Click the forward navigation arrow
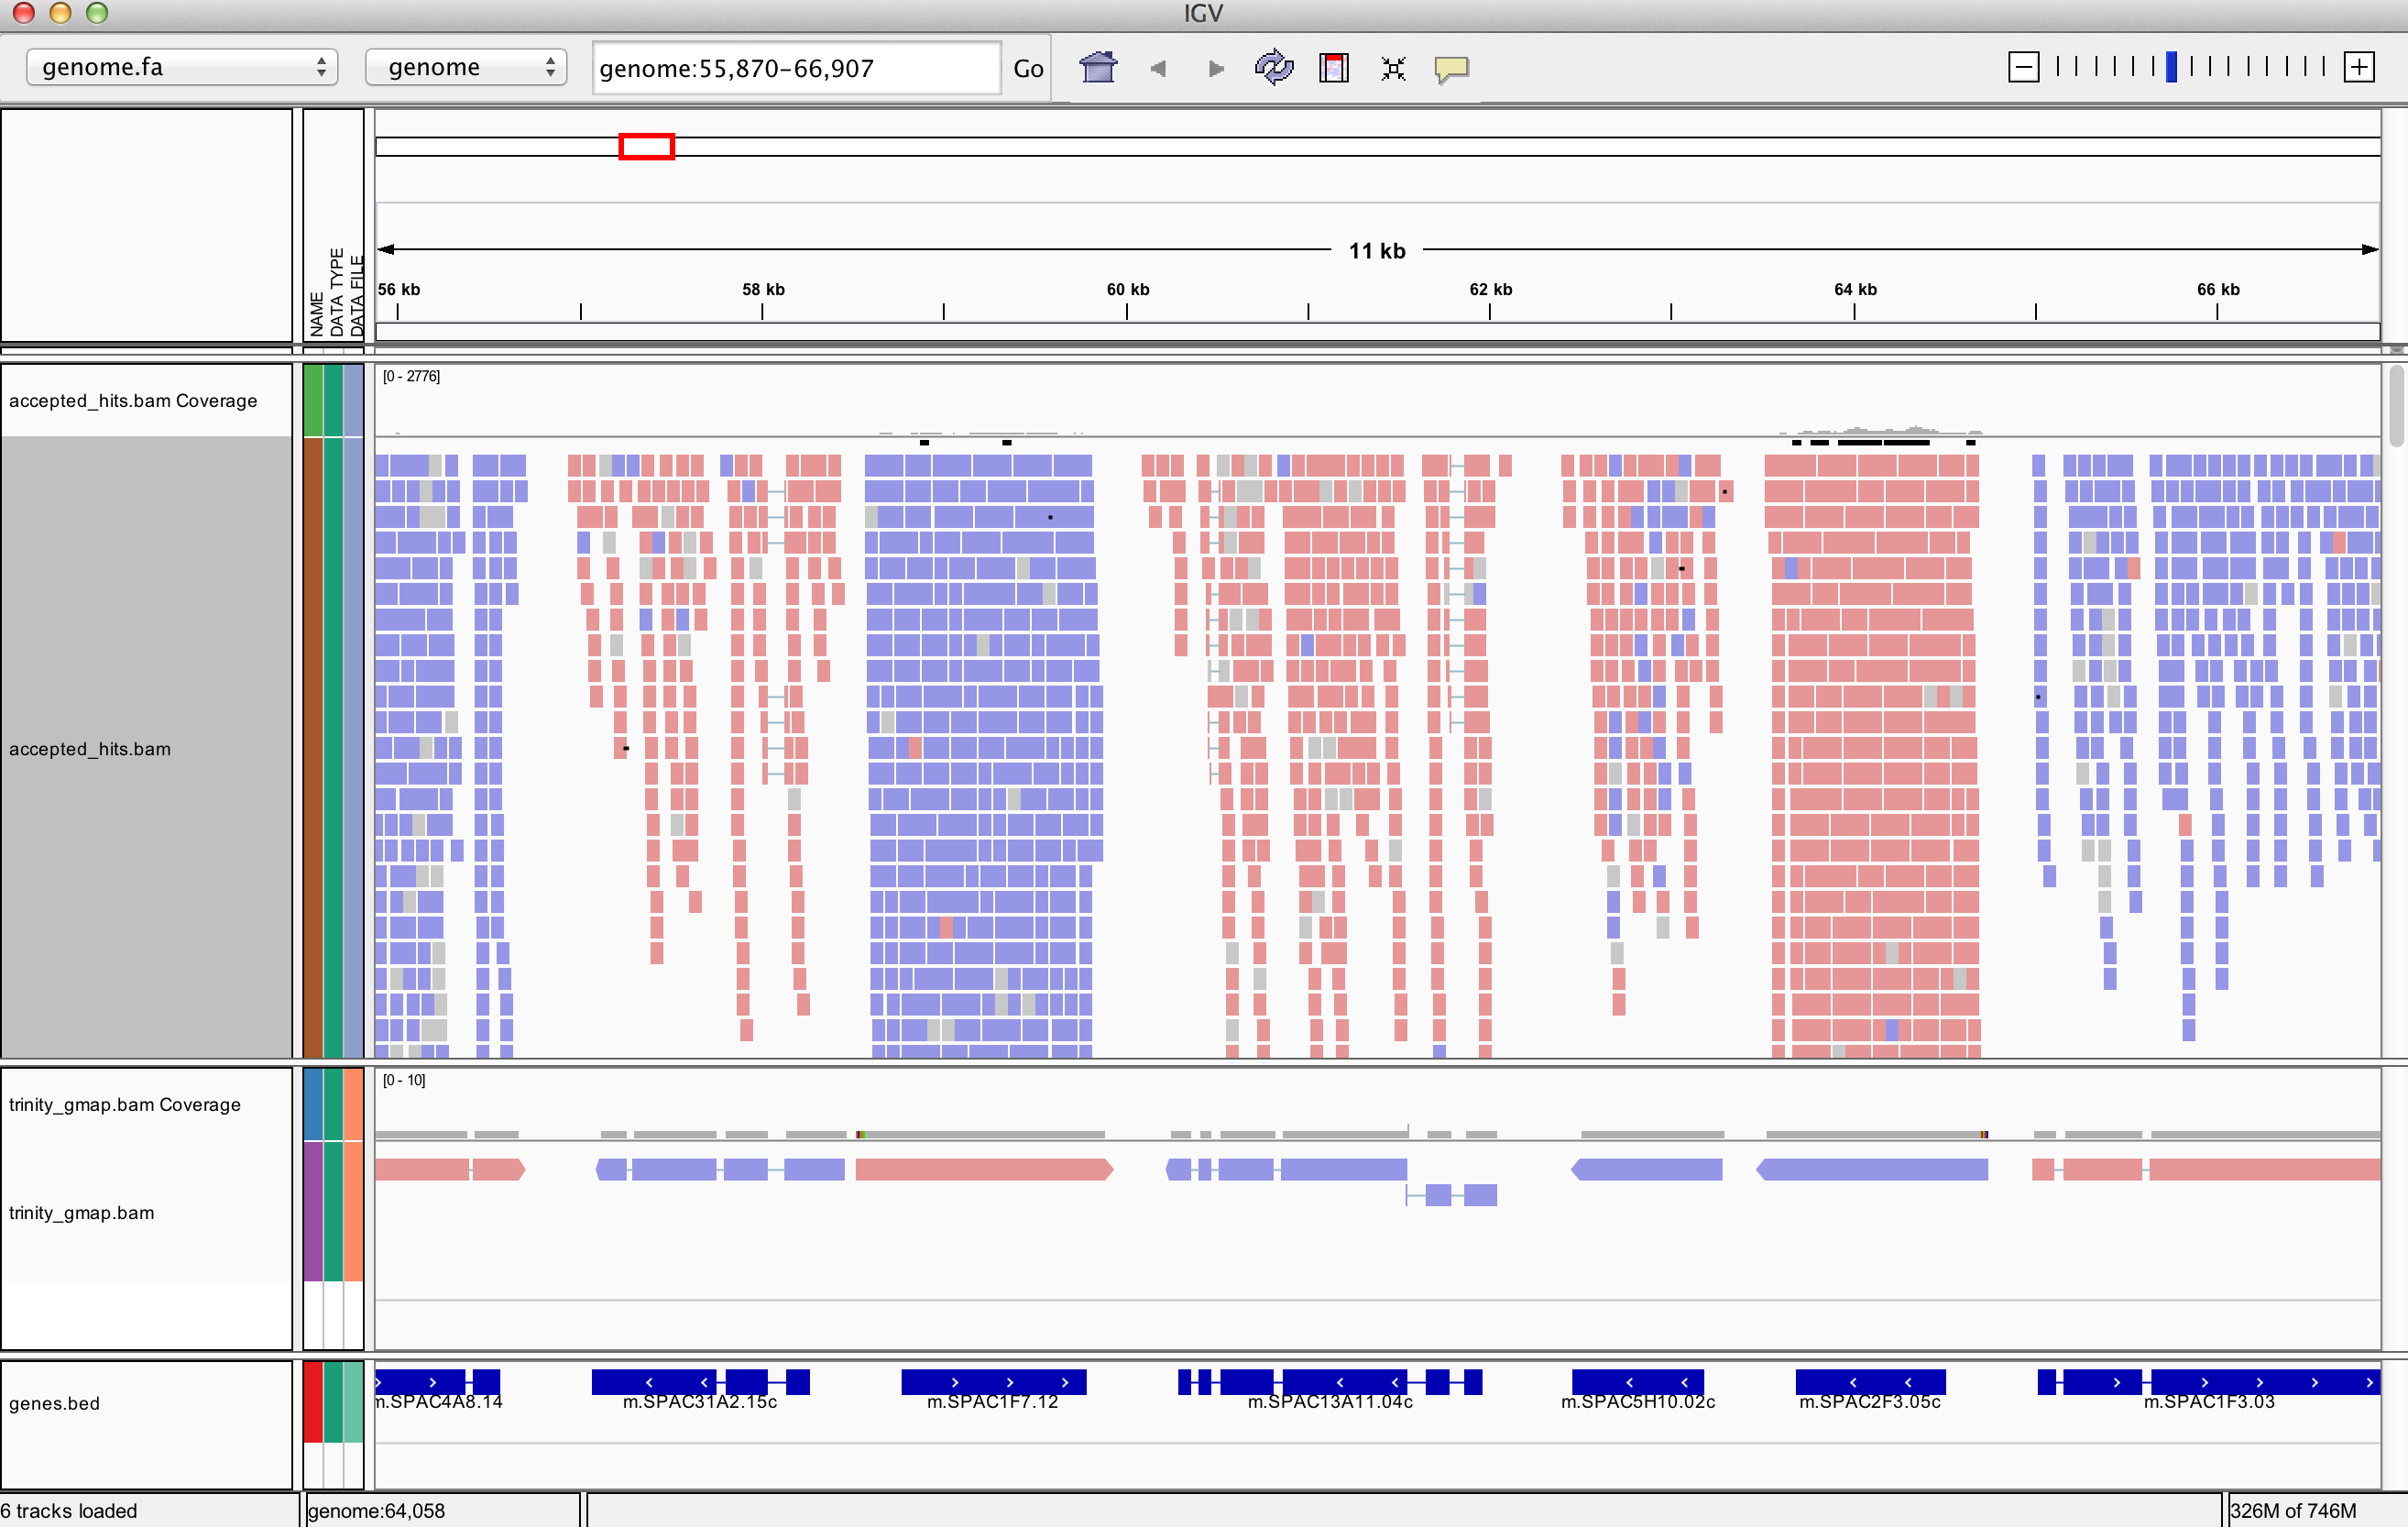The height and width of the screenshot is (1527, 2408). (1215, 68)
